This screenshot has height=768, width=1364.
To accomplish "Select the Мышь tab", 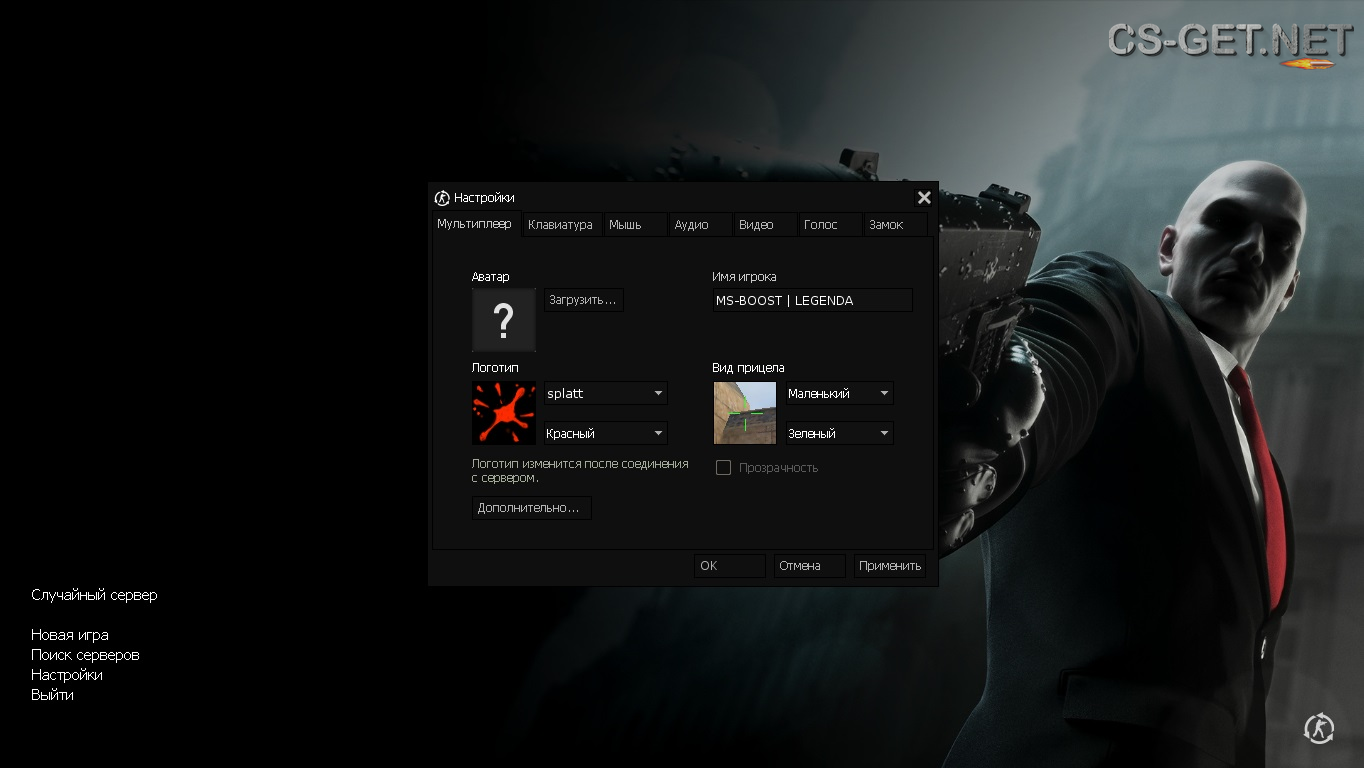I will 625,225.
